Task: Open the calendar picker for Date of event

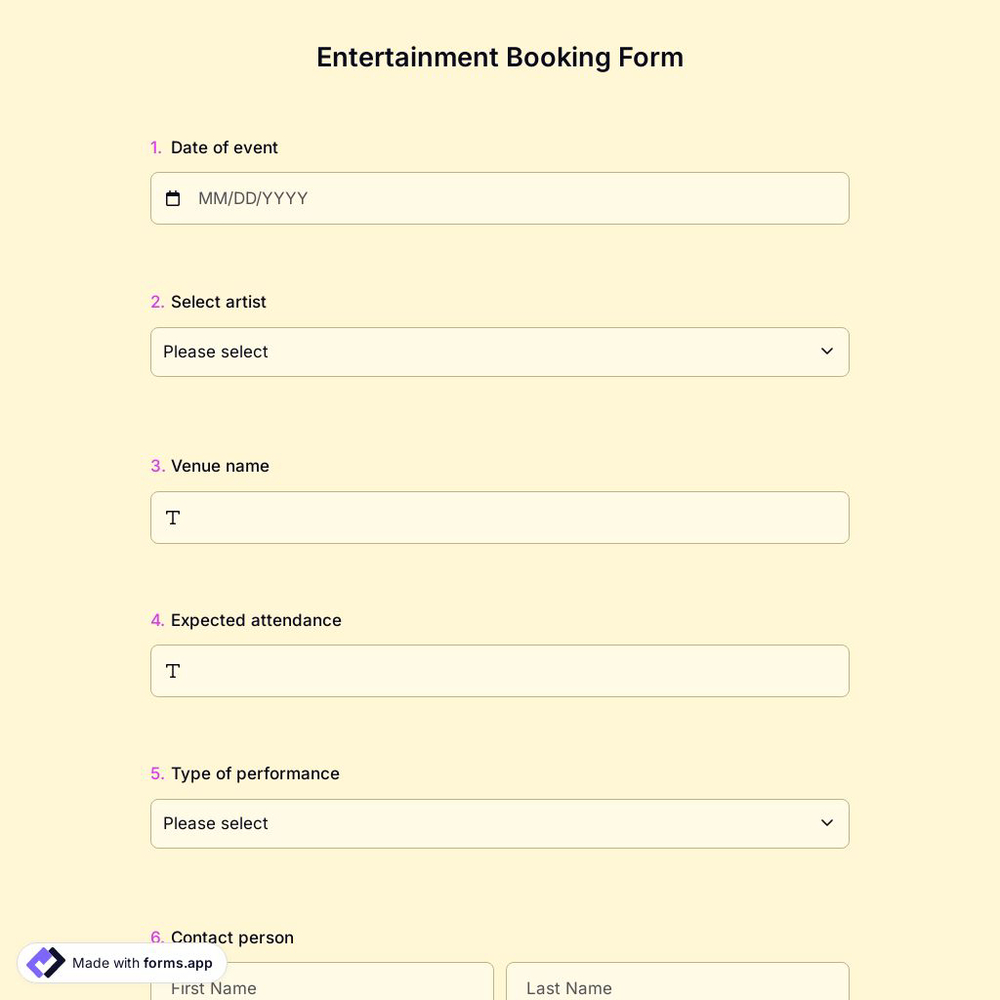Action: (172, 197)
